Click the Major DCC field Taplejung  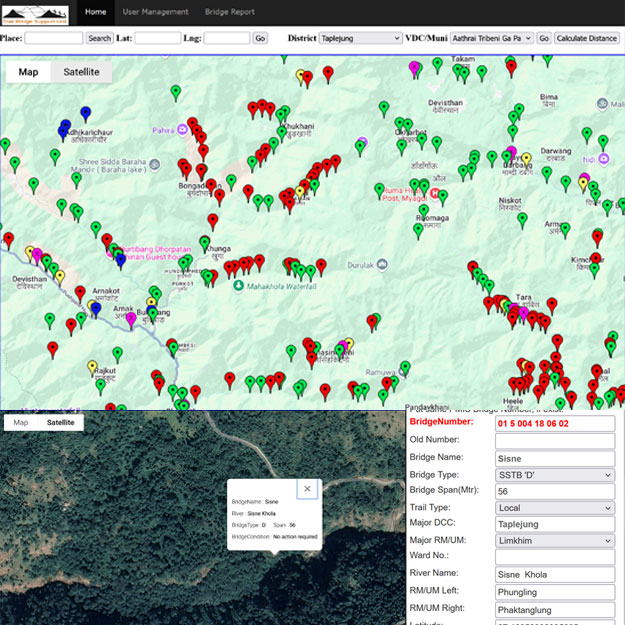(555, 524)
